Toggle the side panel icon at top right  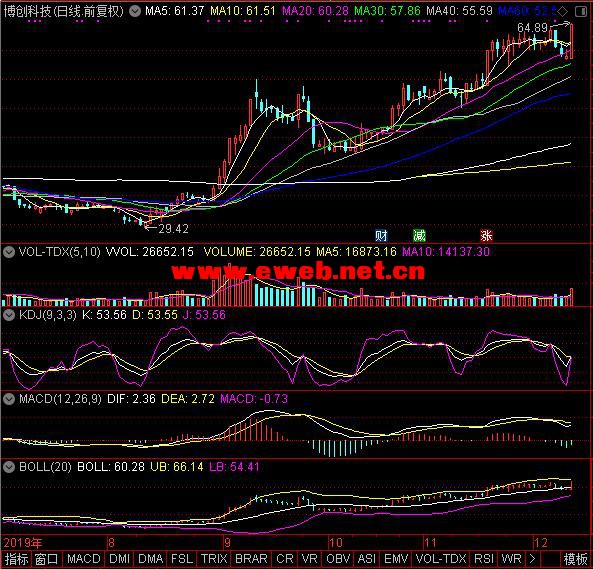[x=581, y=11]
